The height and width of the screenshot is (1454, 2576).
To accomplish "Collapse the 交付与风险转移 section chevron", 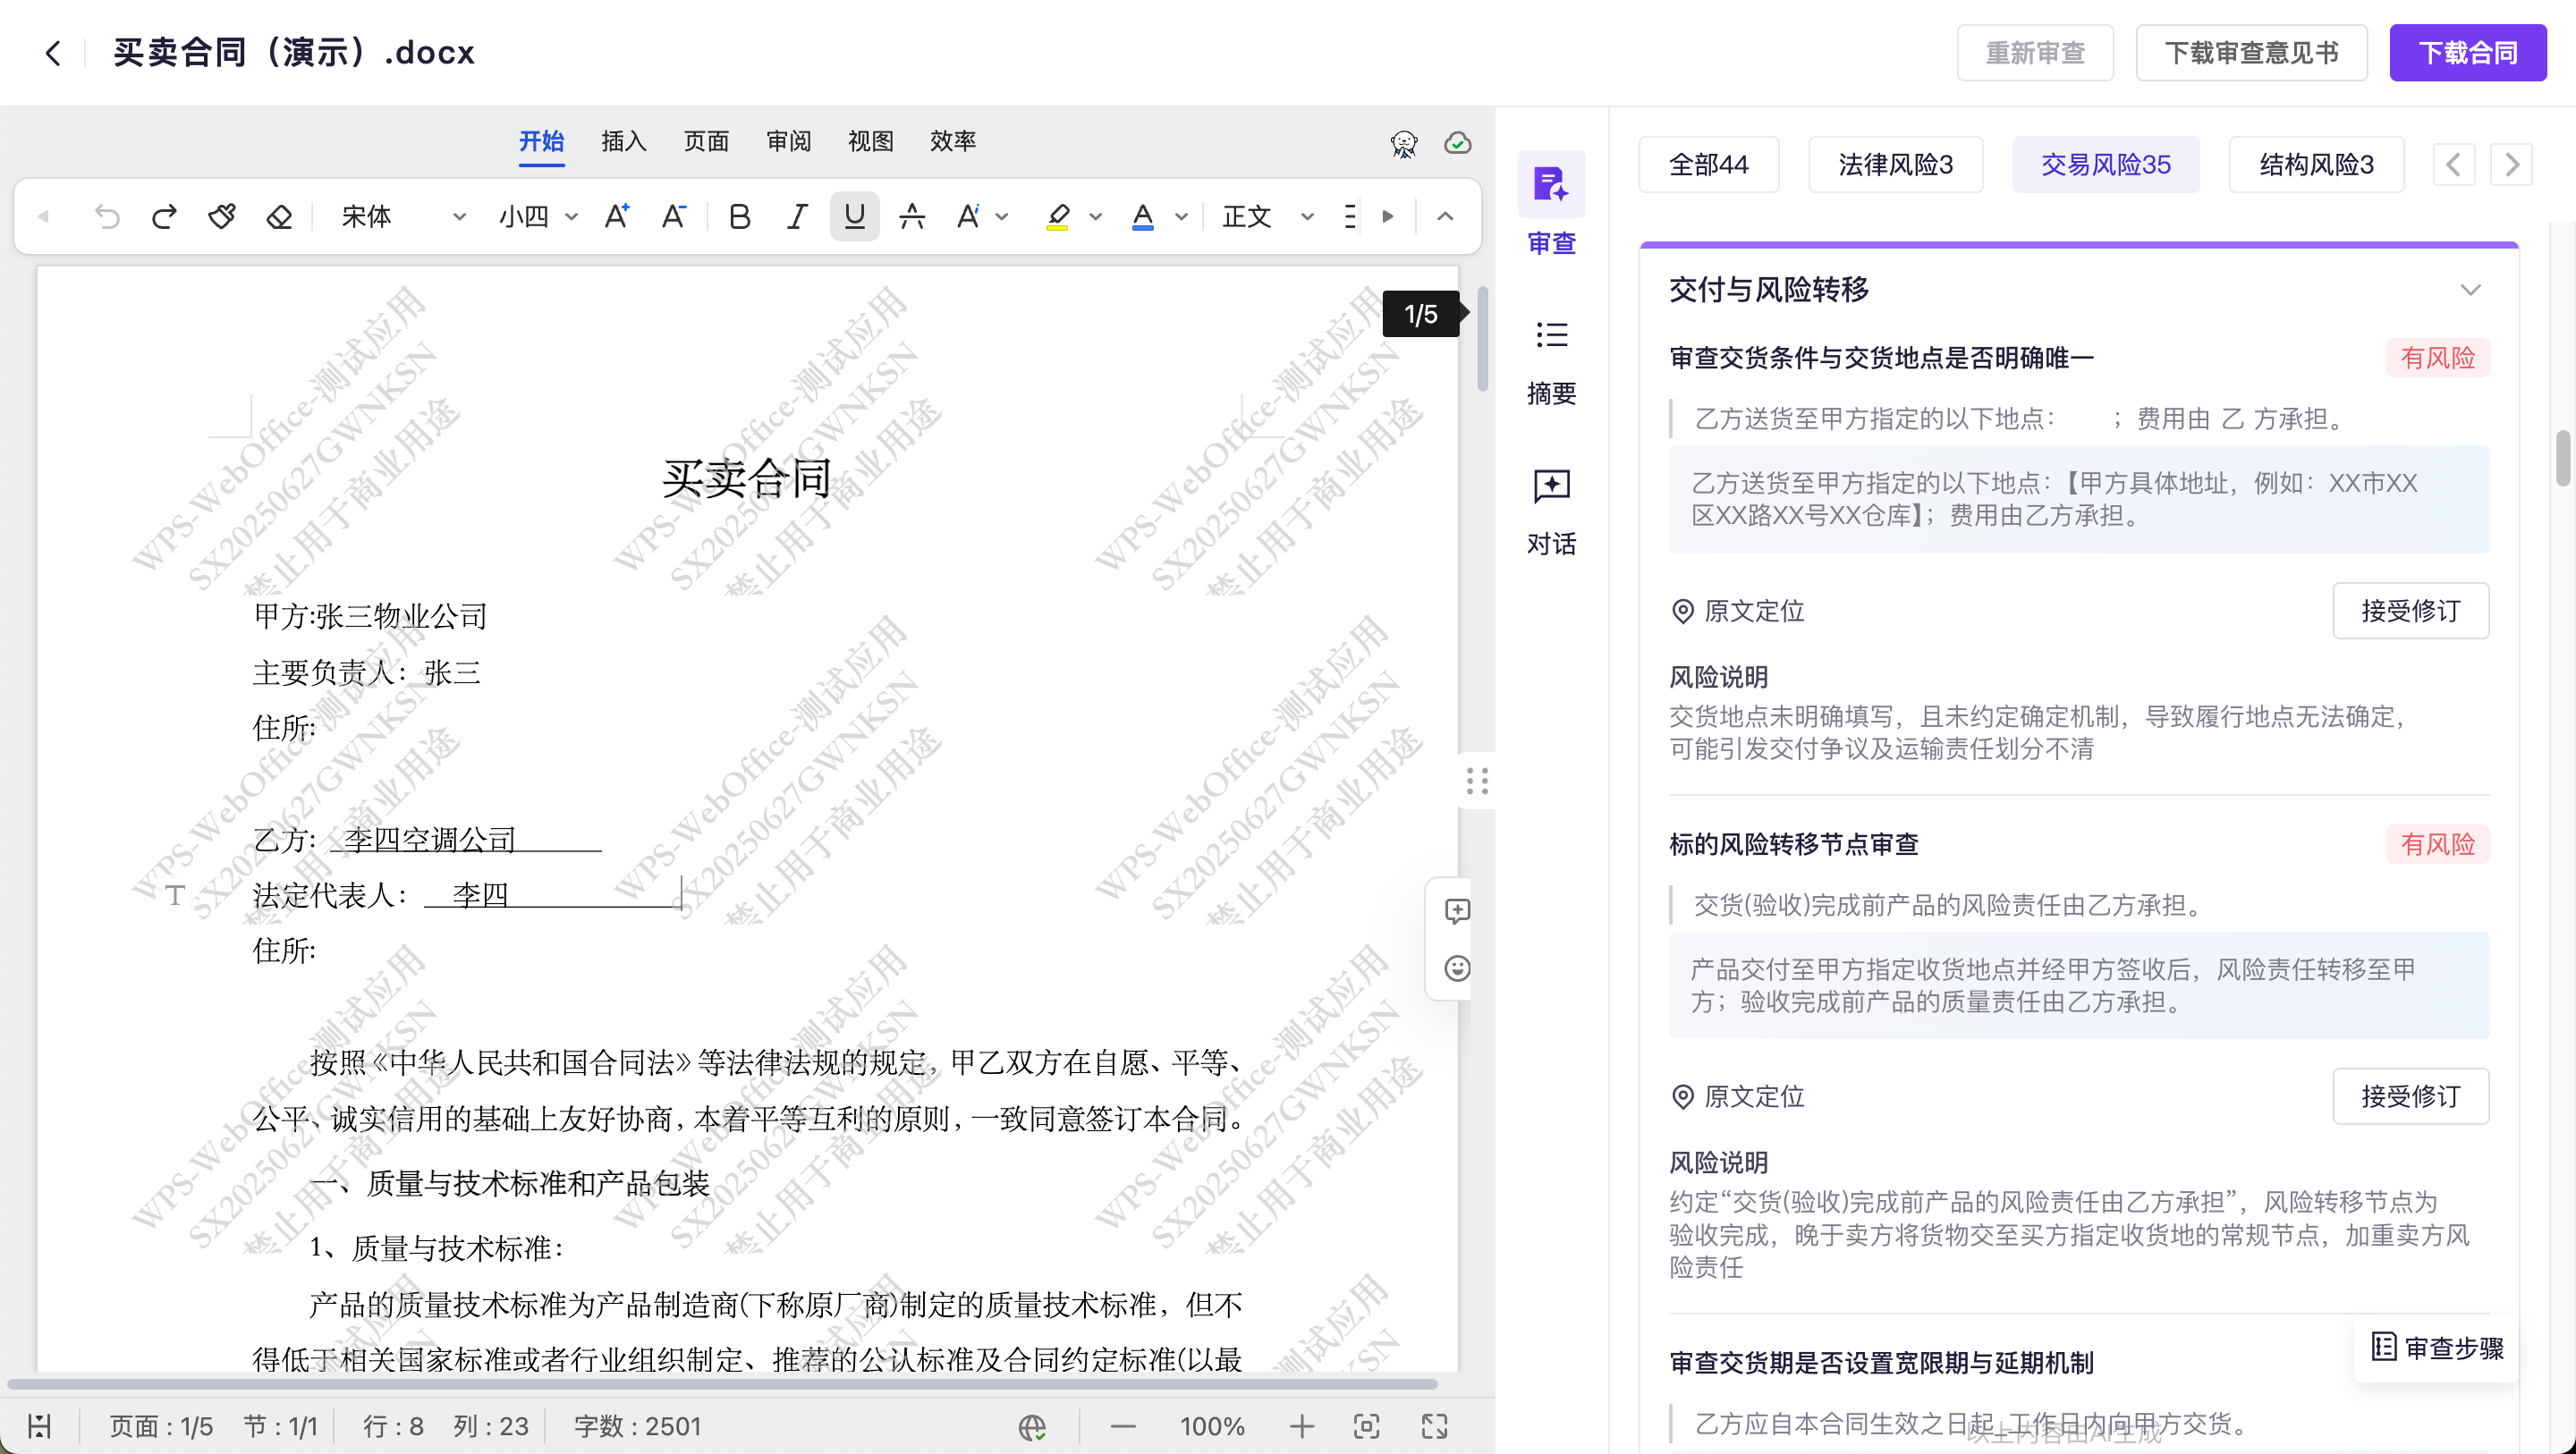I will tap(2470, 290).
